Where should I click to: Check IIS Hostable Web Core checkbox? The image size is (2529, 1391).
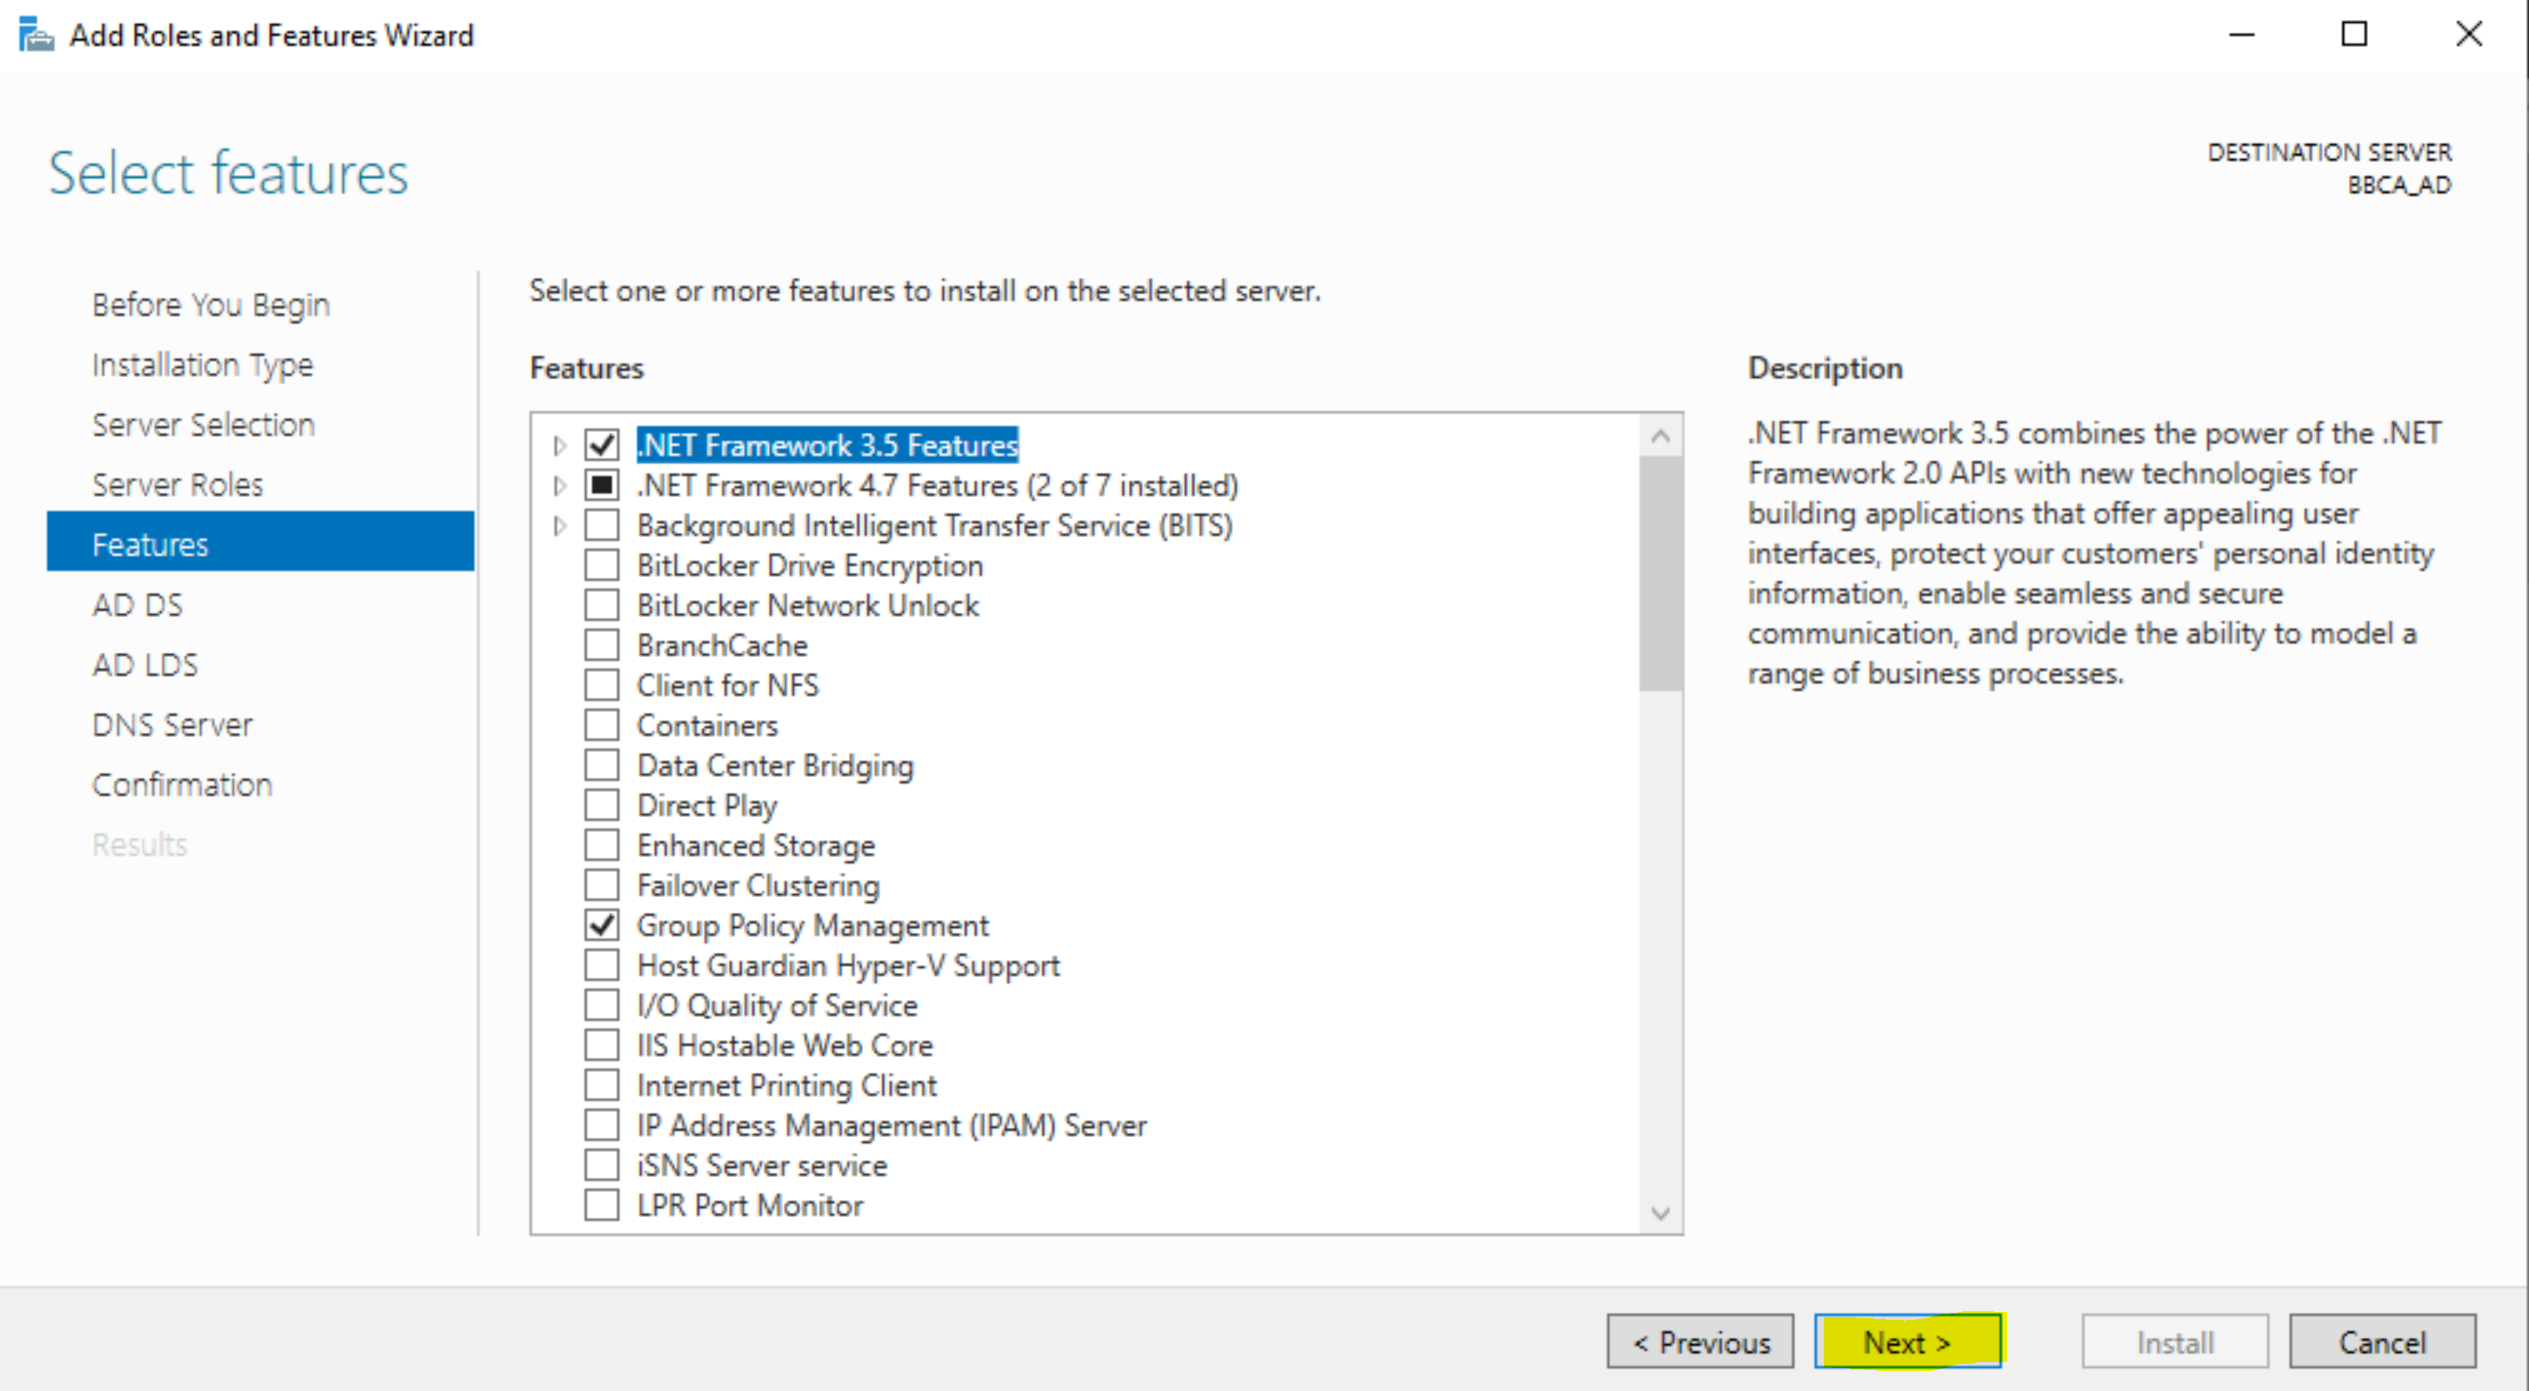[602, 1045]
